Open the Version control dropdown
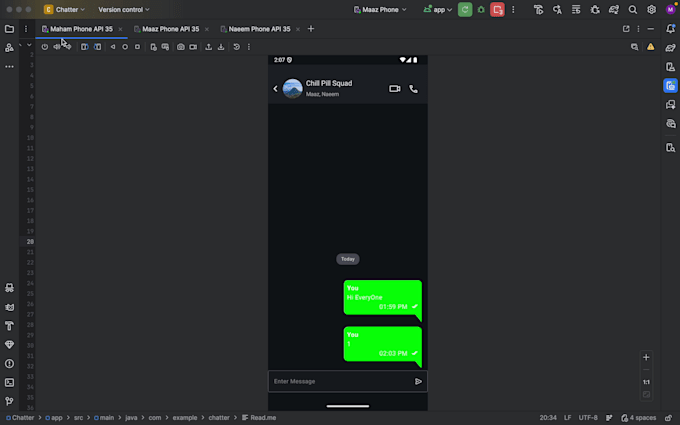The height and width of the screenshot is (425, 680). [124, 10]
